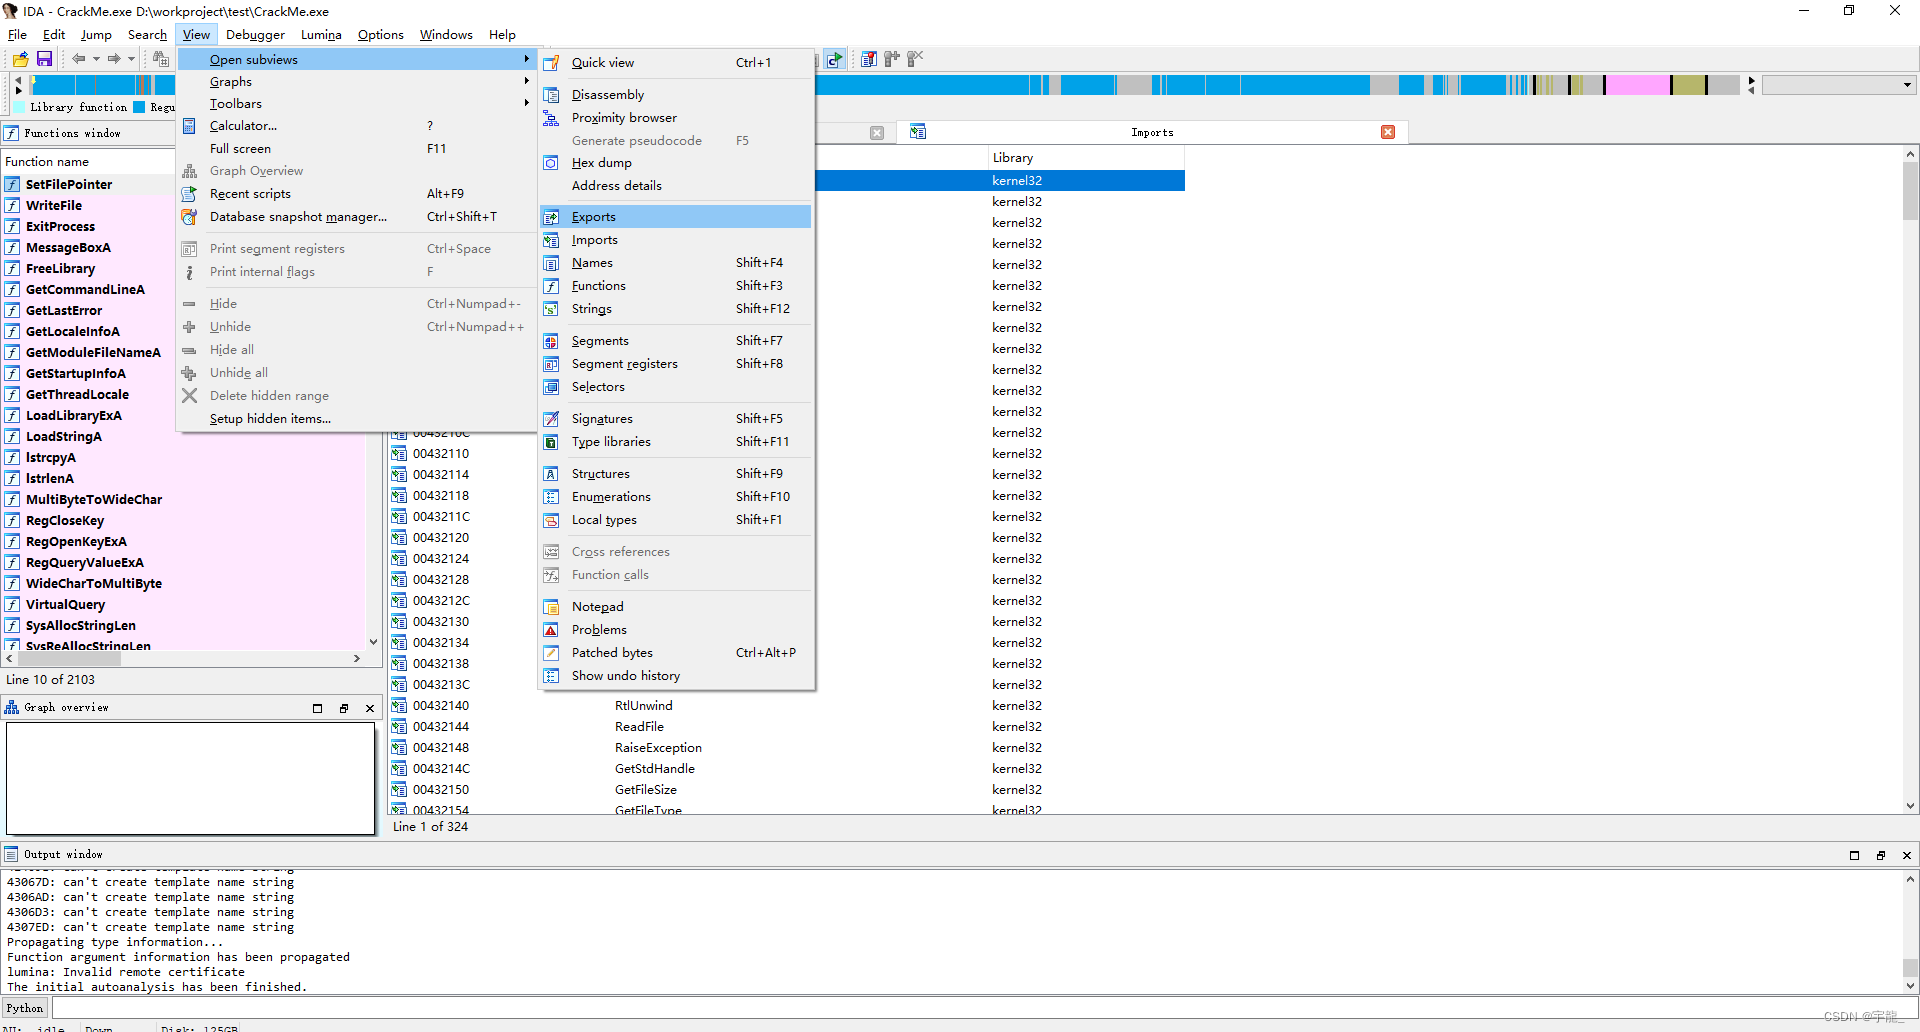Image resolution: width=1920 pixels, height=1032 pixels.
Task: Click the breakpoint list toolbar icon
Action: [x=869, y=59]
